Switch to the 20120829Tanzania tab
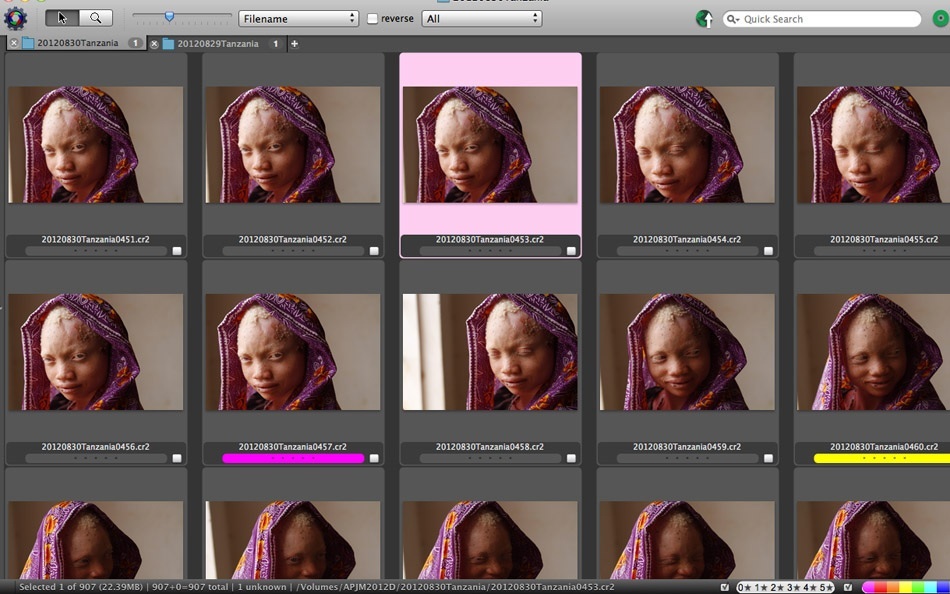The width and height of the screenshot is (950, 594). tap(218, 44)
